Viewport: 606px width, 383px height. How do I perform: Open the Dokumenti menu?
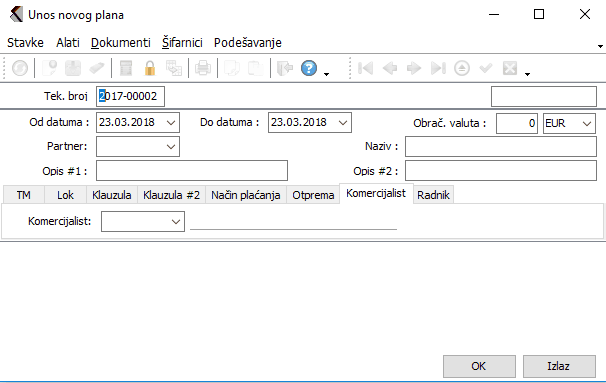click(121, 43)
